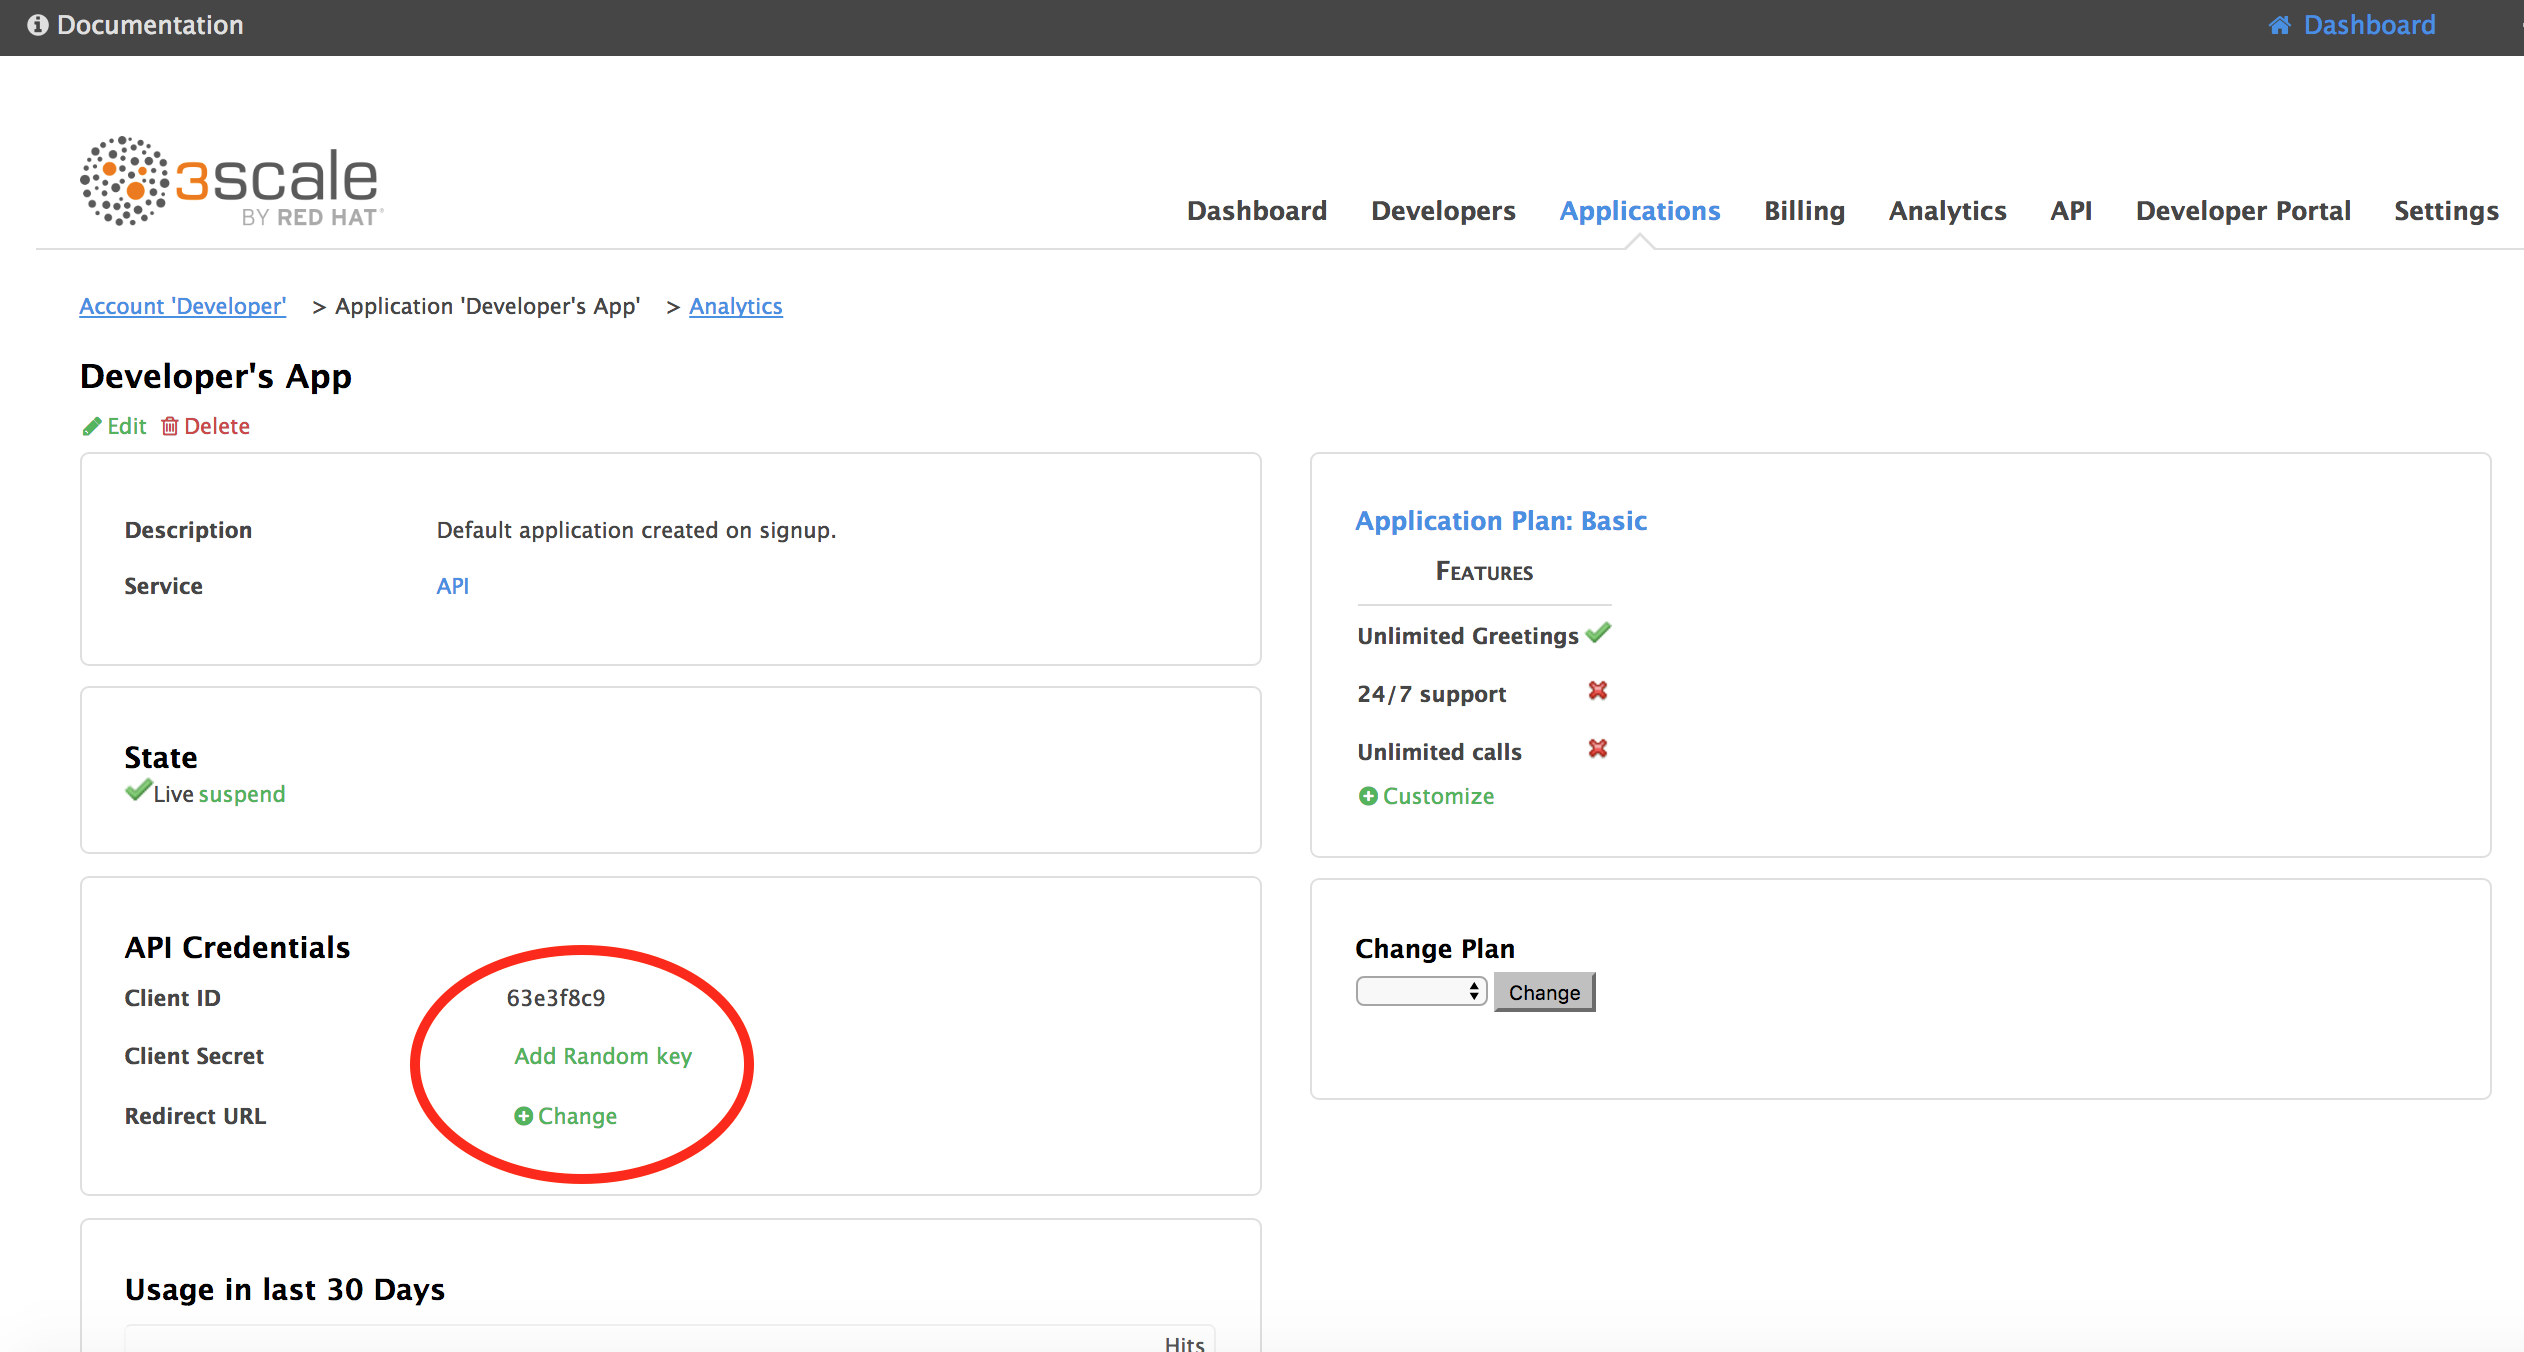
Task: Click the 3scale by Red Hat logo
Action: [231, 182]
